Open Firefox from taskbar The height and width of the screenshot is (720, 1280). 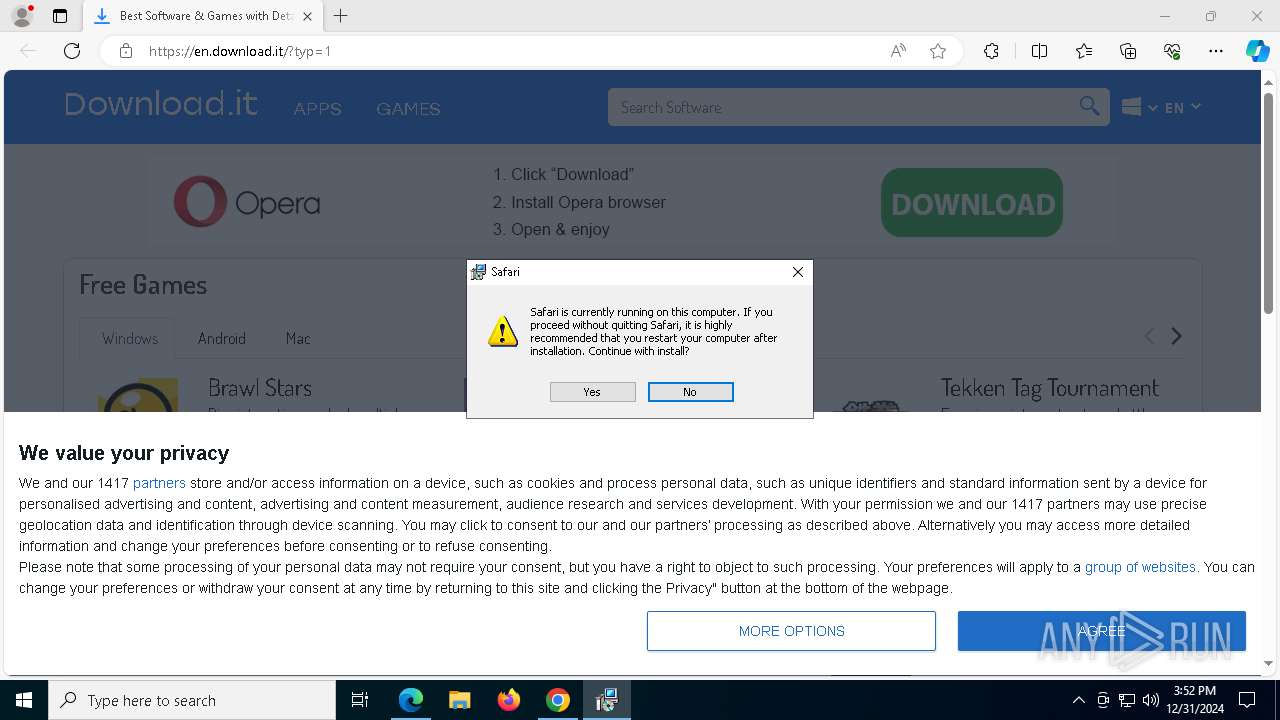(509, 700)
